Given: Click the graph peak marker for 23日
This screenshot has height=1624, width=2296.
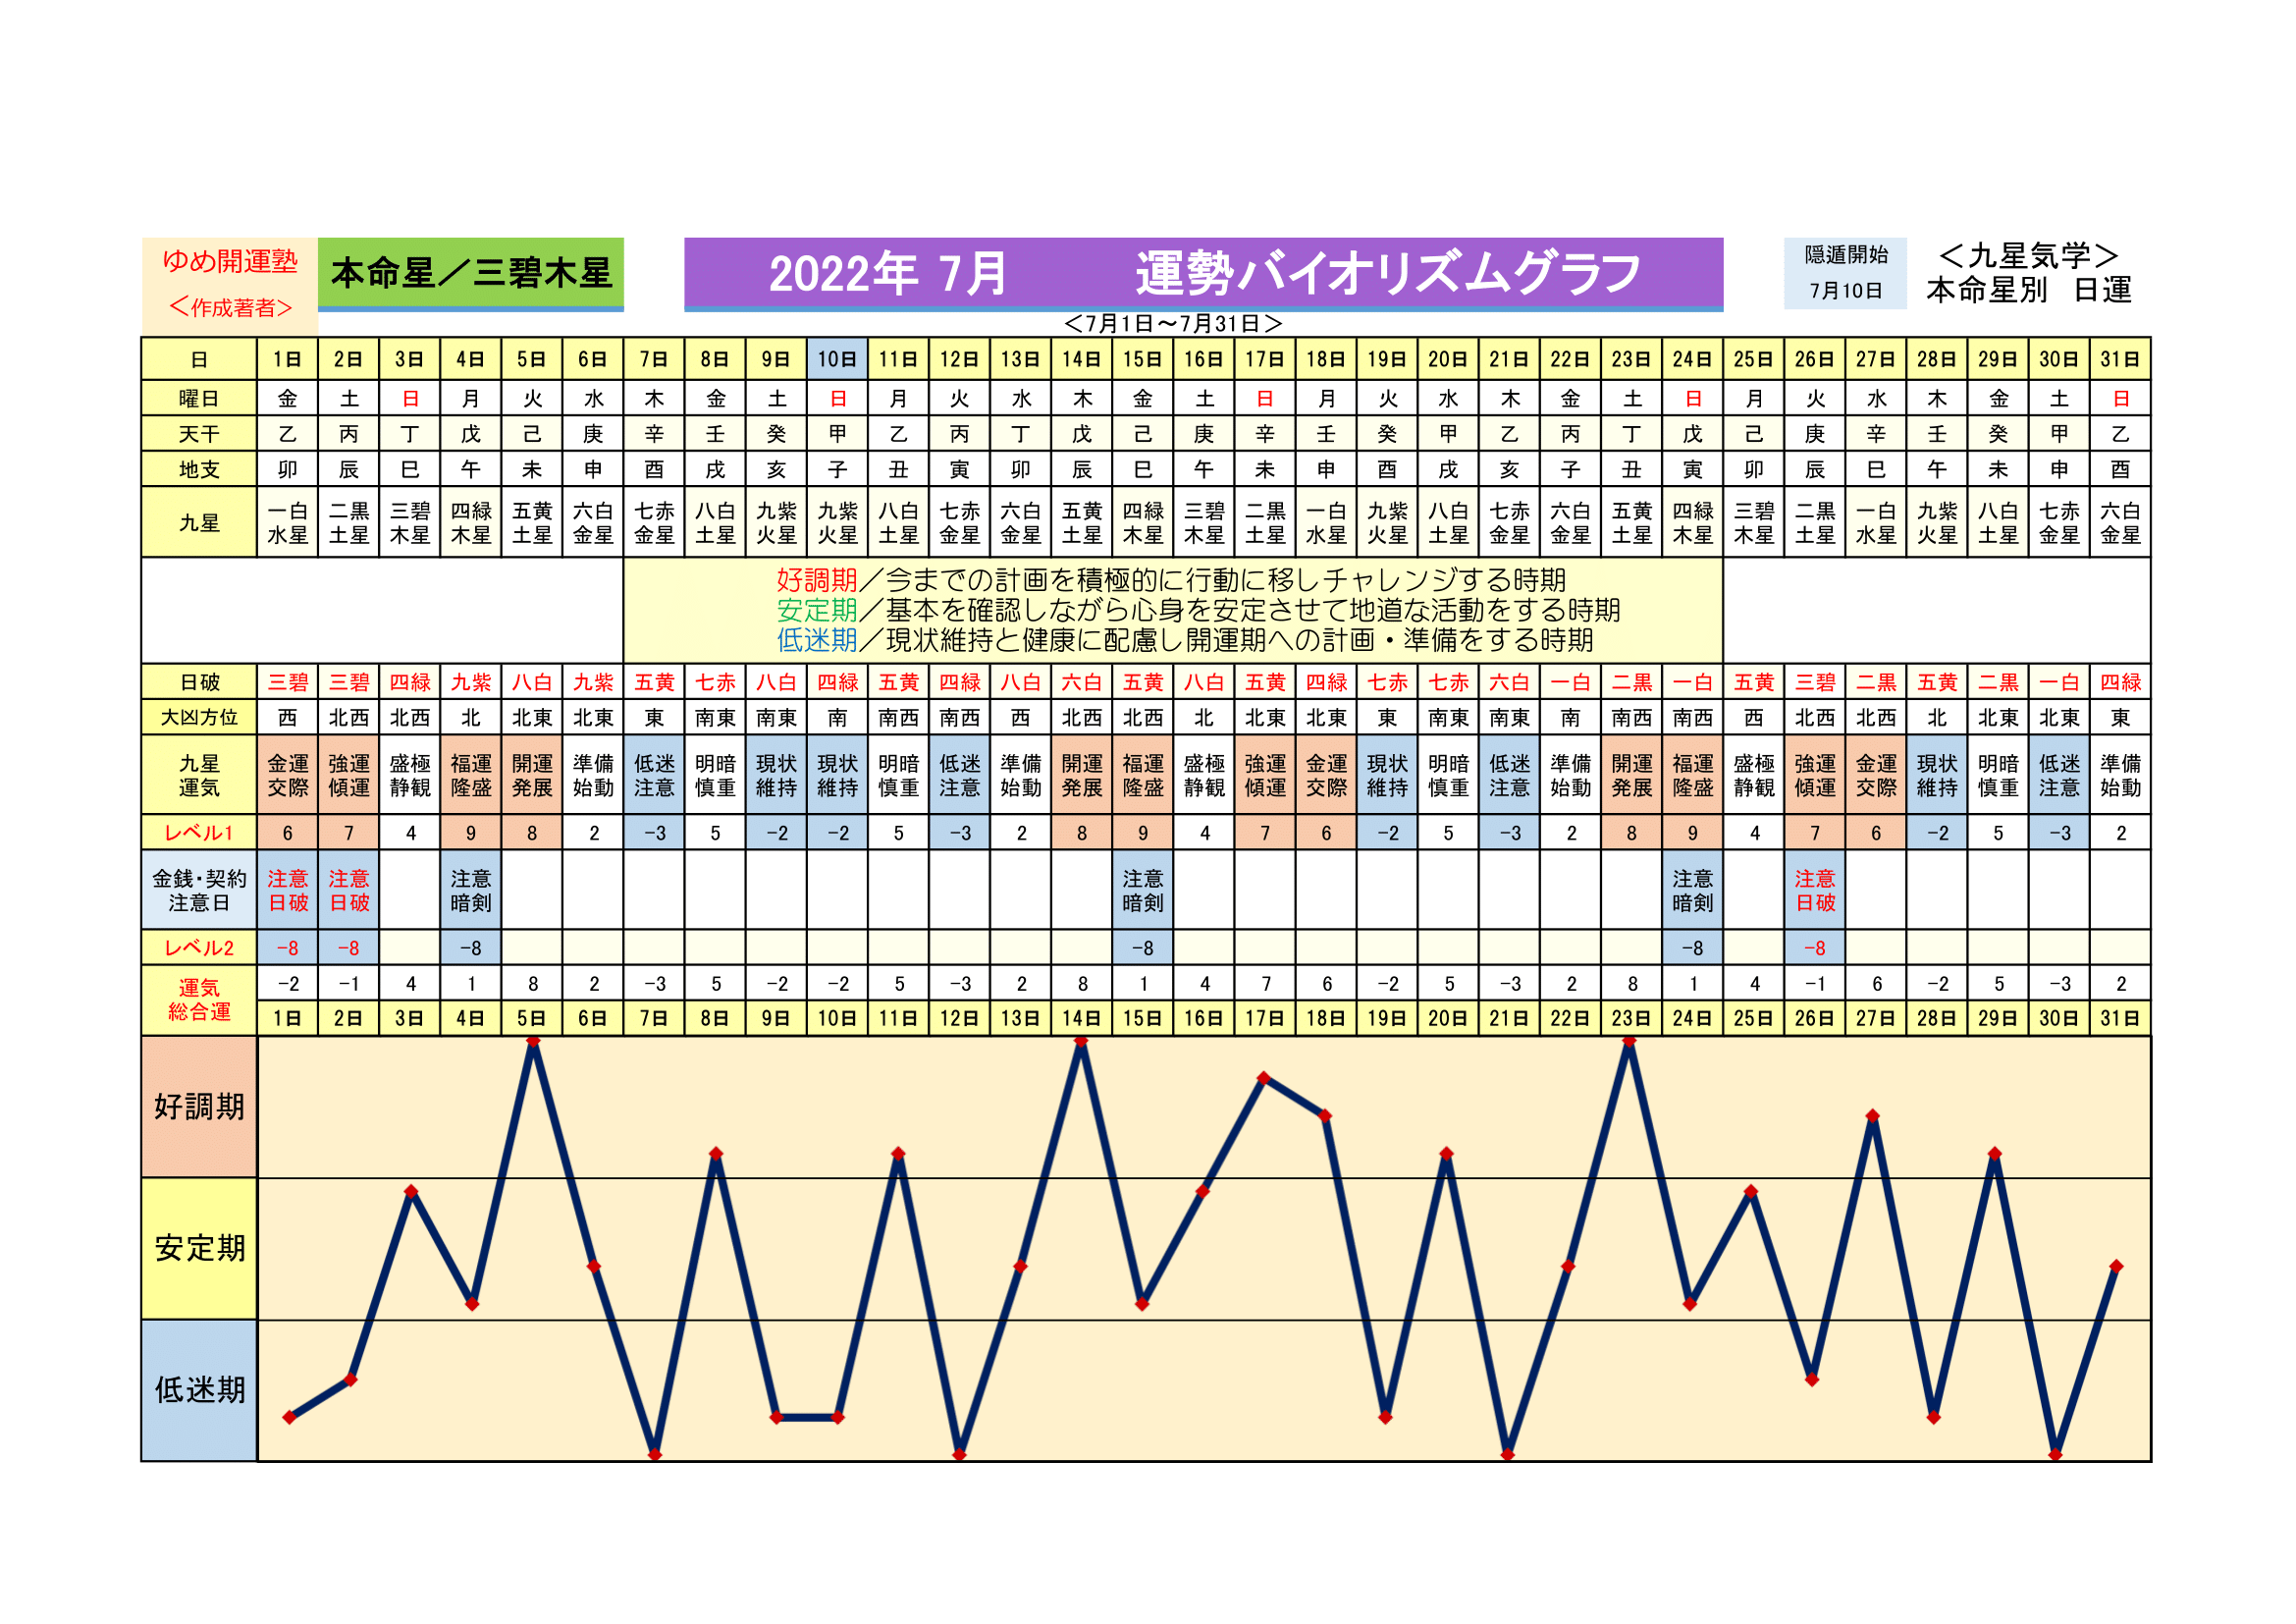Looking at the screenshot, I should pos(1630,1042).
